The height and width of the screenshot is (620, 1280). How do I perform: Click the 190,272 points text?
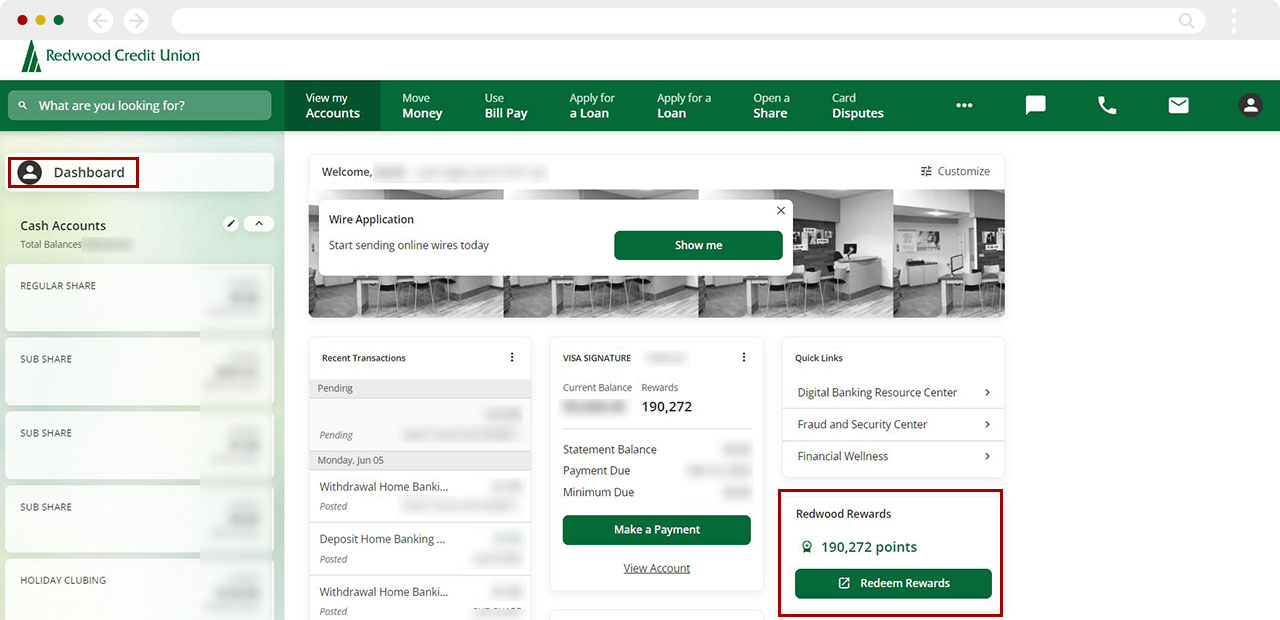pos(869,547)
